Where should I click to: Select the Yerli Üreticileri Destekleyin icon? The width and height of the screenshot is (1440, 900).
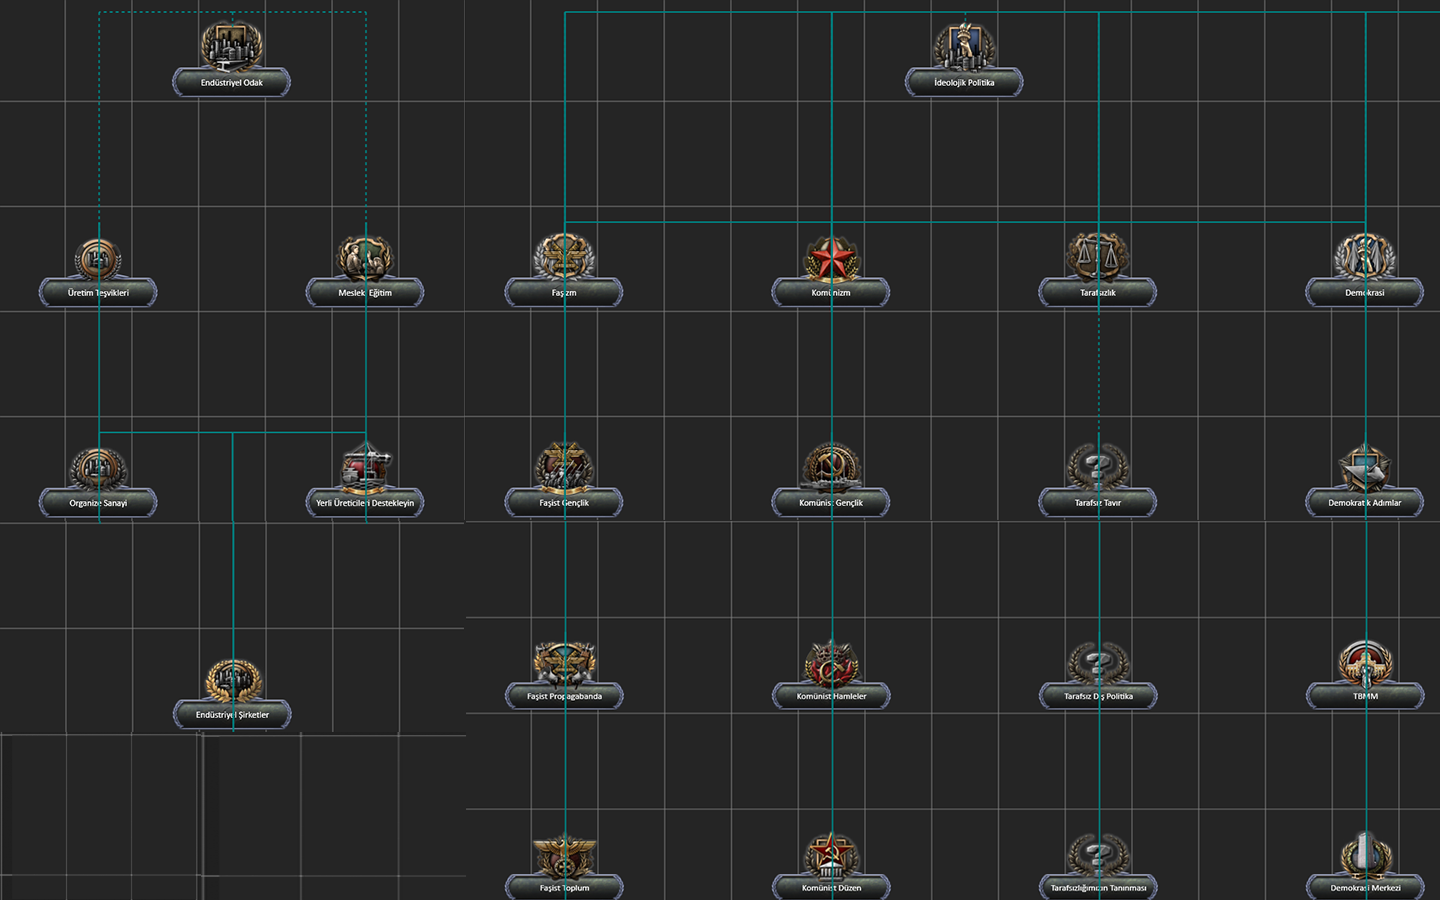click(x=365, y=467)
